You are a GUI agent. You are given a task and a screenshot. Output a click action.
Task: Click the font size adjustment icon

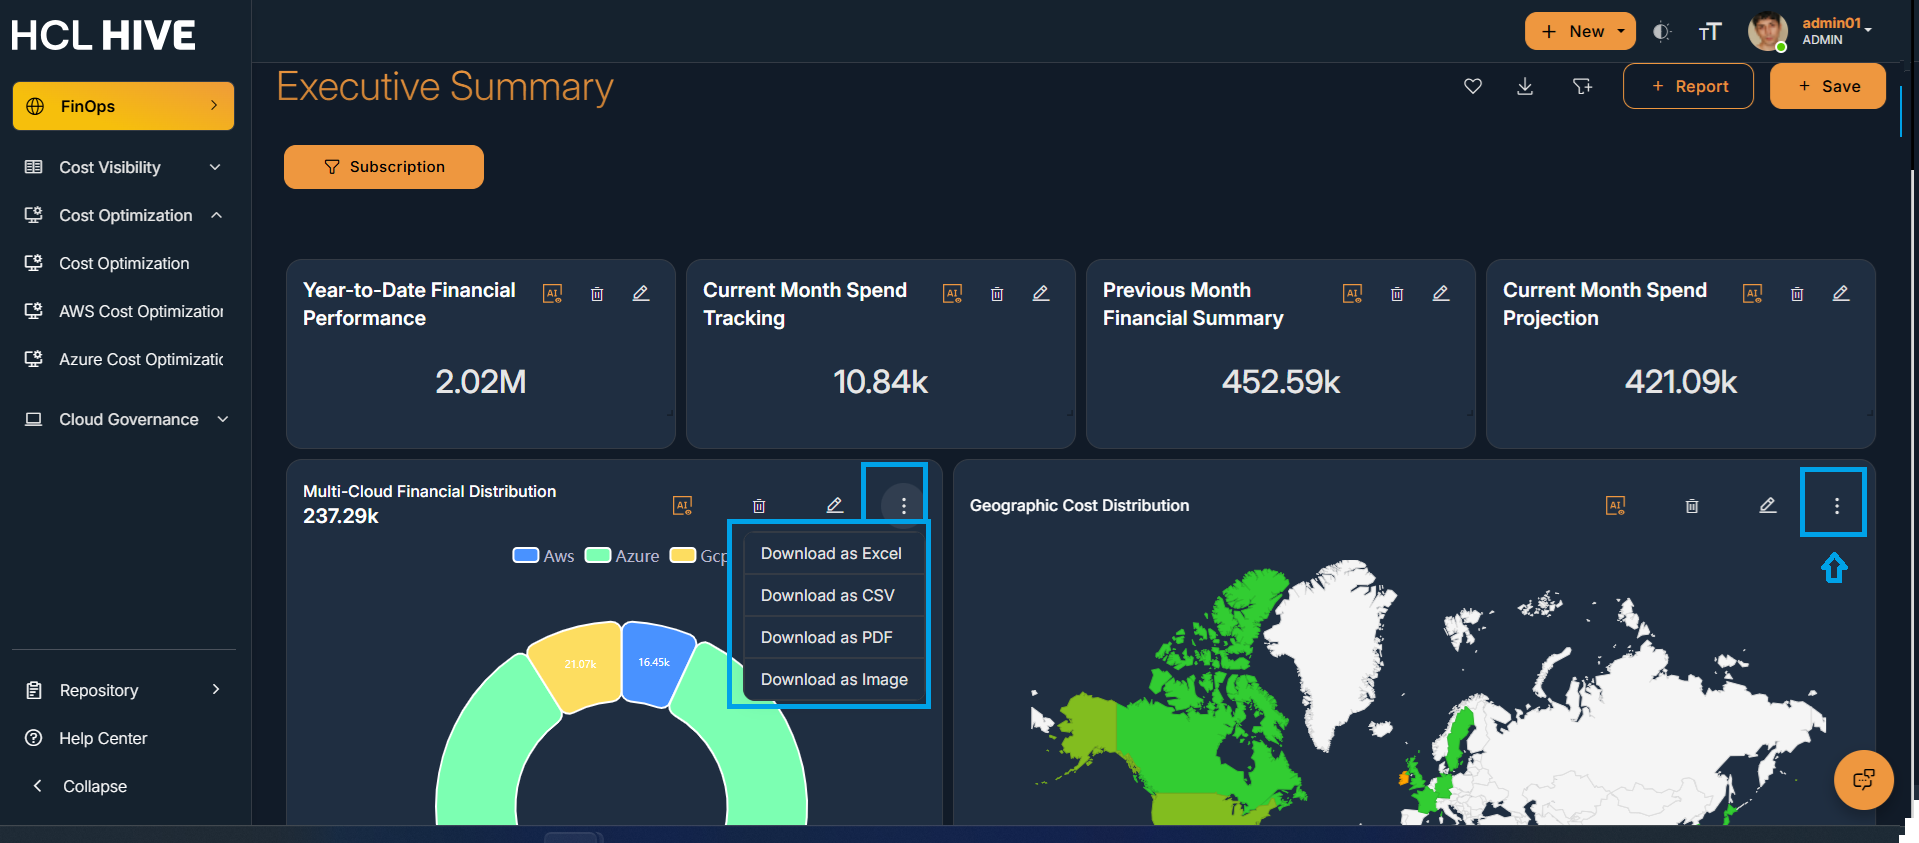[x=1709, y=32]
